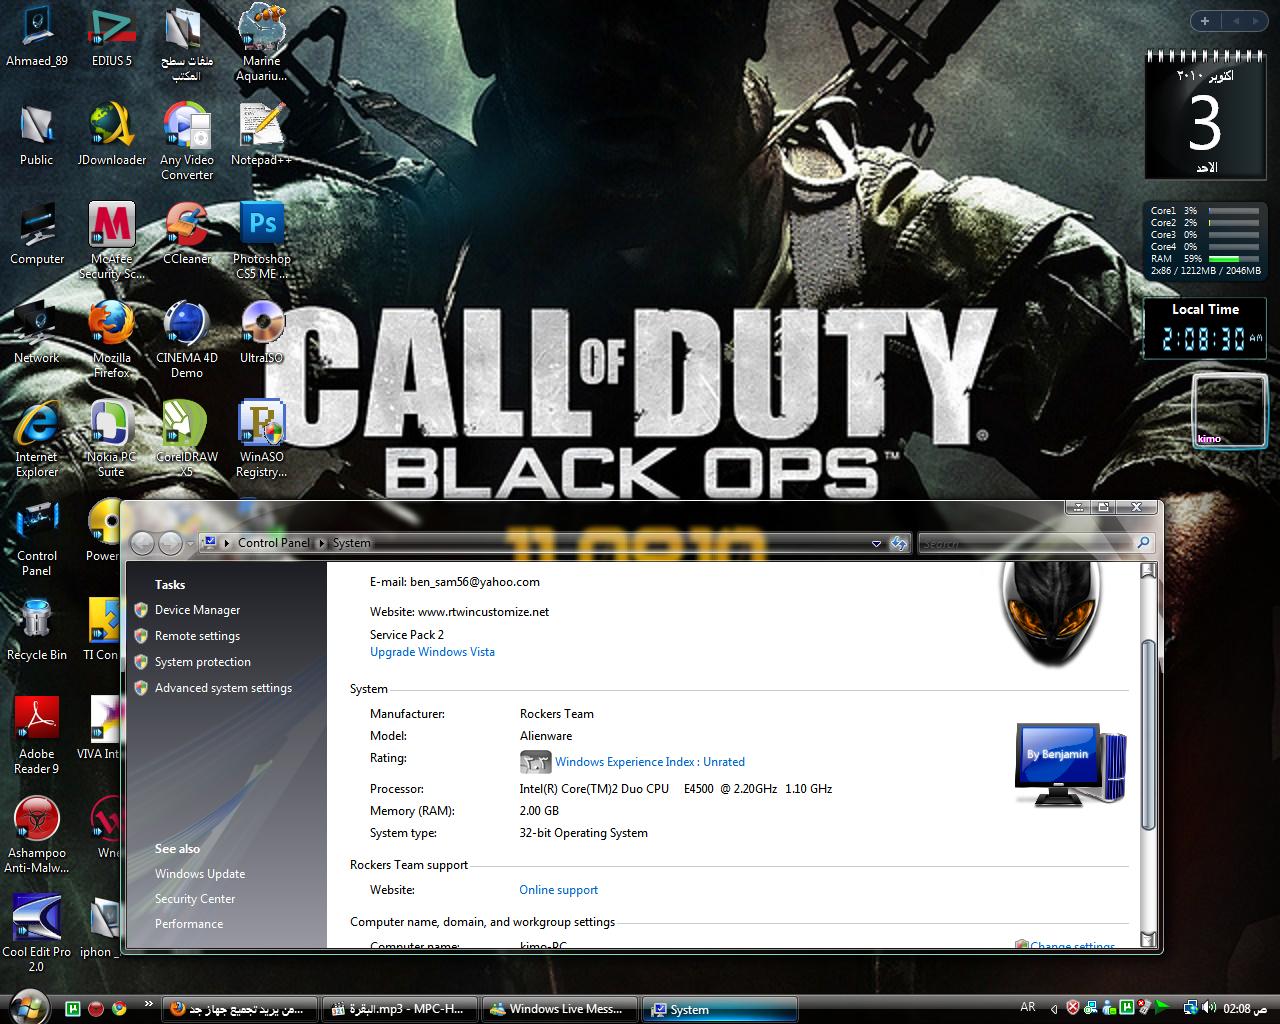
Task: Open the CCleaner desktop icon
Action: click(187, 234)
